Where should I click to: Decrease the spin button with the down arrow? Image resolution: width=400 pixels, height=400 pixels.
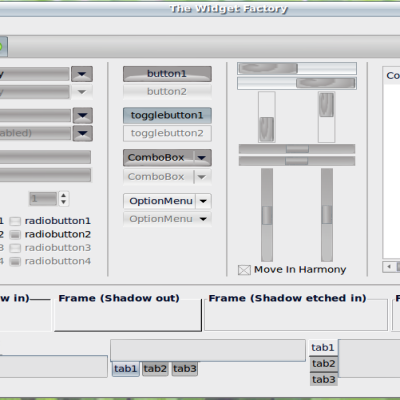coord(64,203)
